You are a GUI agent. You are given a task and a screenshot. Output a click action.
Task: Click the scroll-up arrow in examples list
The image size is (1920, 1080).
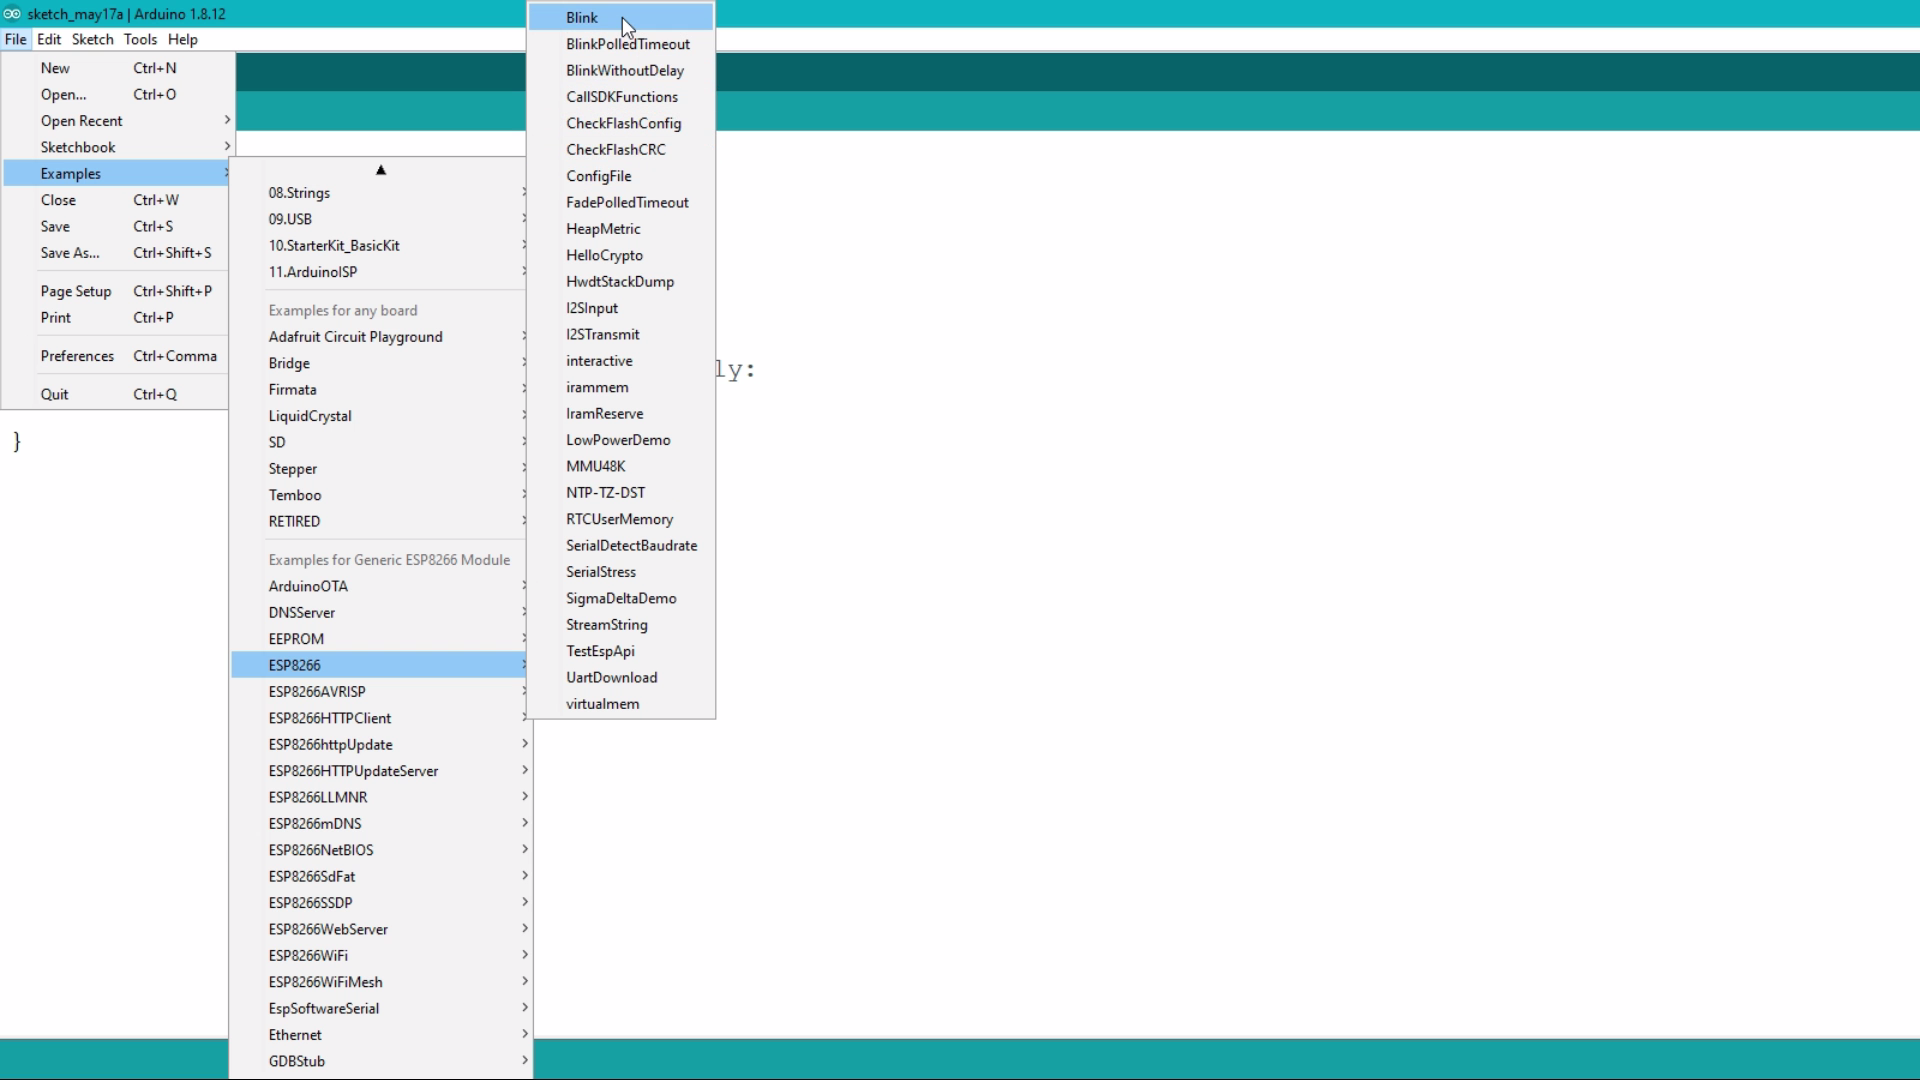(x=381, y=170)
